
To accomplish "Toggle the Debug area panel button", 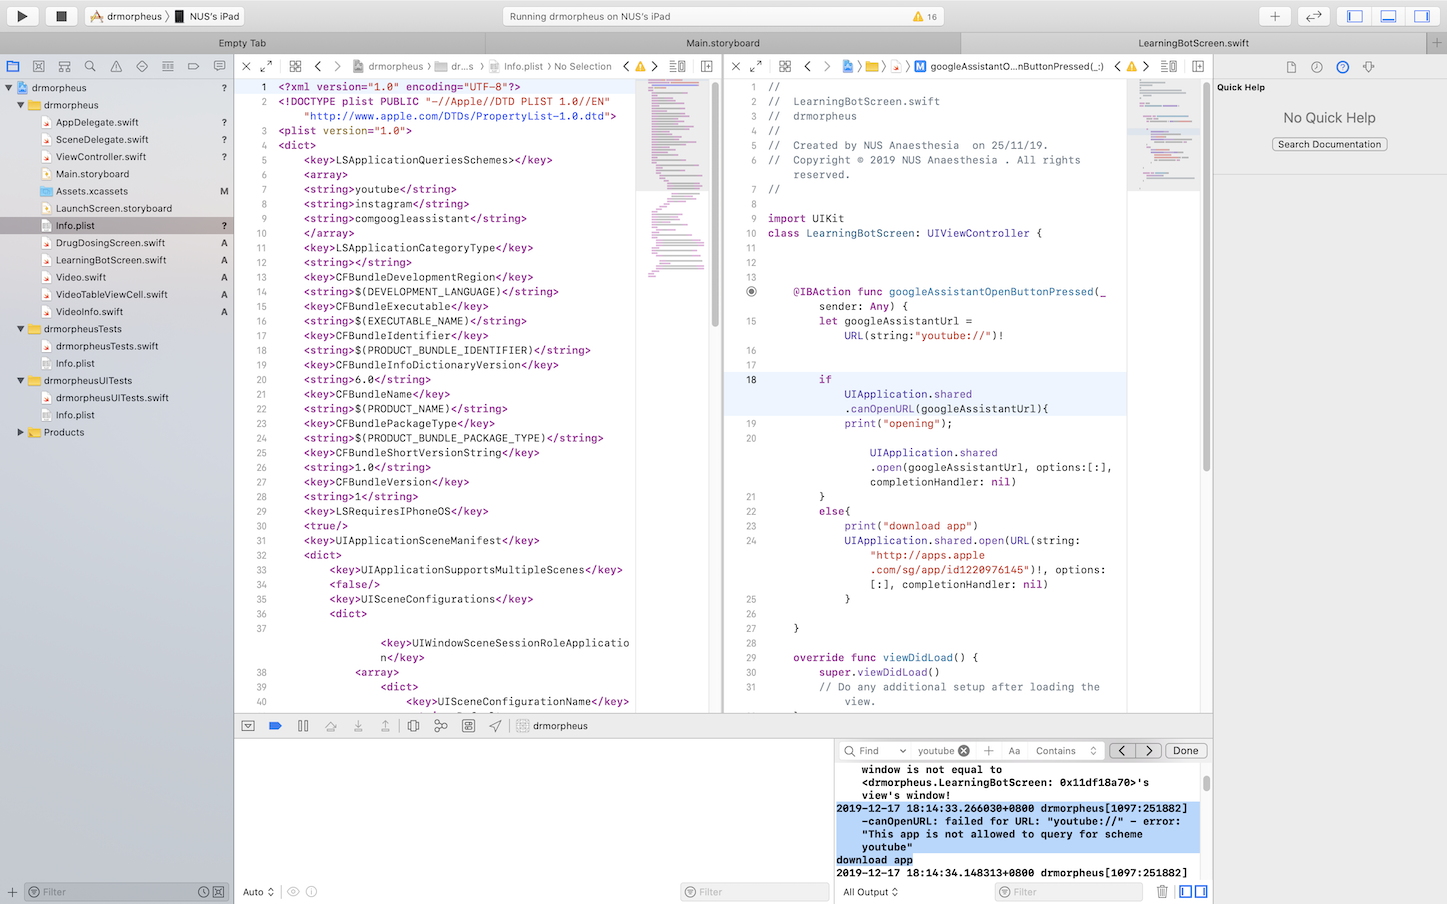I will pyautogui.click(x=1388, y=16).
